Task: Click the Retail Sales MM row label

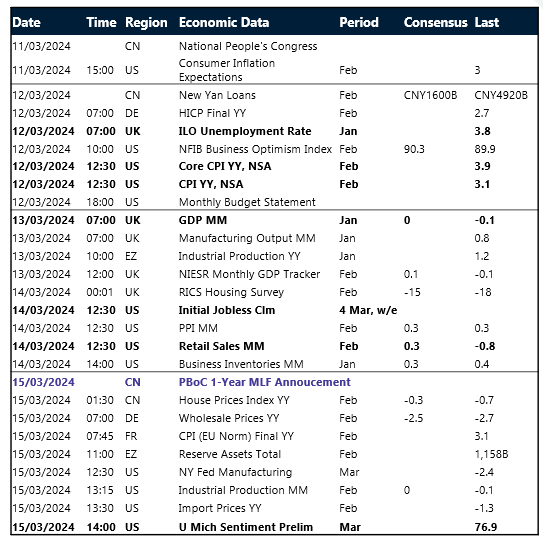Action: pyautogui.click(x=222, y=346)
